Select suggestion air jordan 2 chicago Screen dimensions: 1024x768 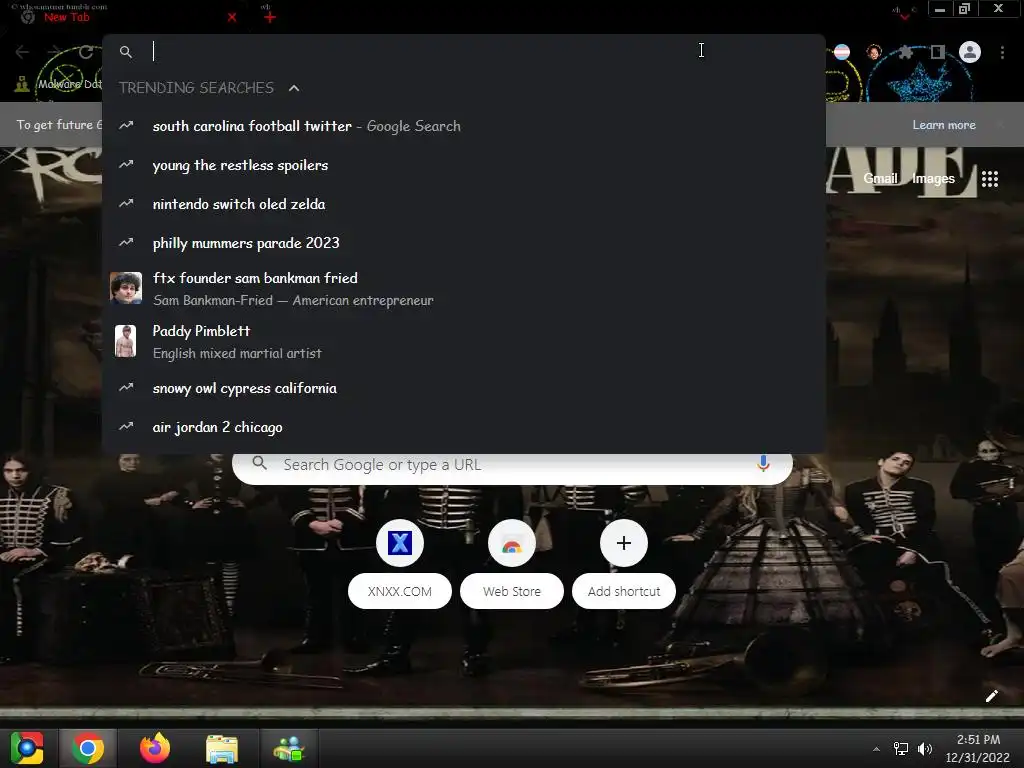pos(464,427)
